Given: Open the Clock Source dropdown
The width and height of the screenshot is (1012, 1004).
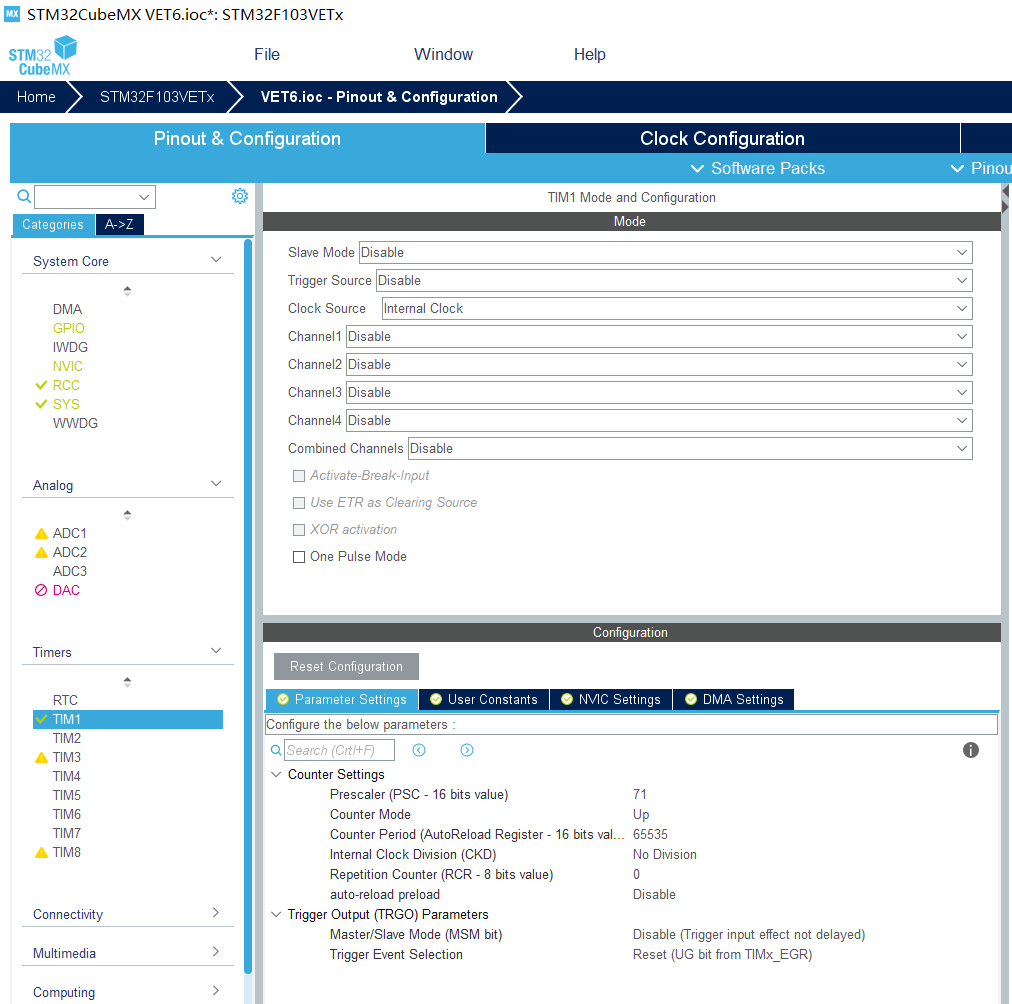Looking at the screenshot, I should (677, 308).
